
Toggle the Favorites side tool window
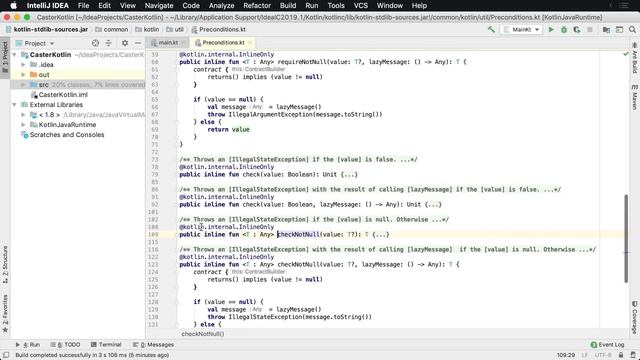tap(5, 313)
